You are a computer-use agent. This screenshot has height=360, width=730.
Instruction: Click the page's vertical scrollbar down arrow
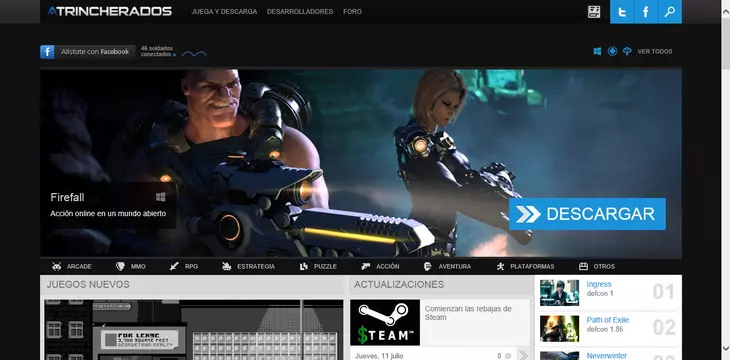[x=725, y=348]
